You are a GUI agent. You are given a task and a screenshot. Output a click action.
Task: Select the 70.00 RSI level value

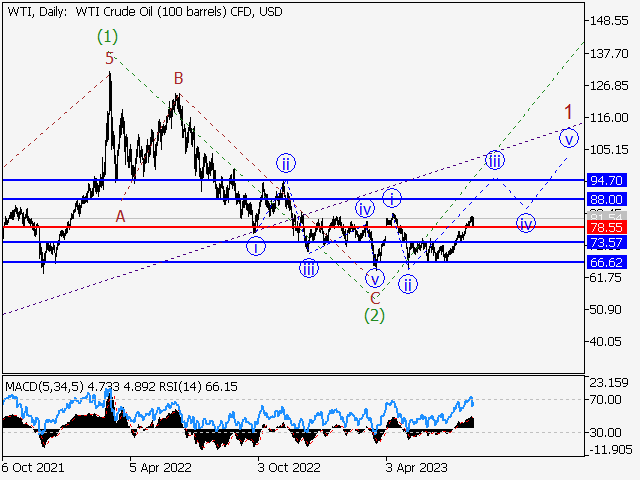(x=606, y=399)
